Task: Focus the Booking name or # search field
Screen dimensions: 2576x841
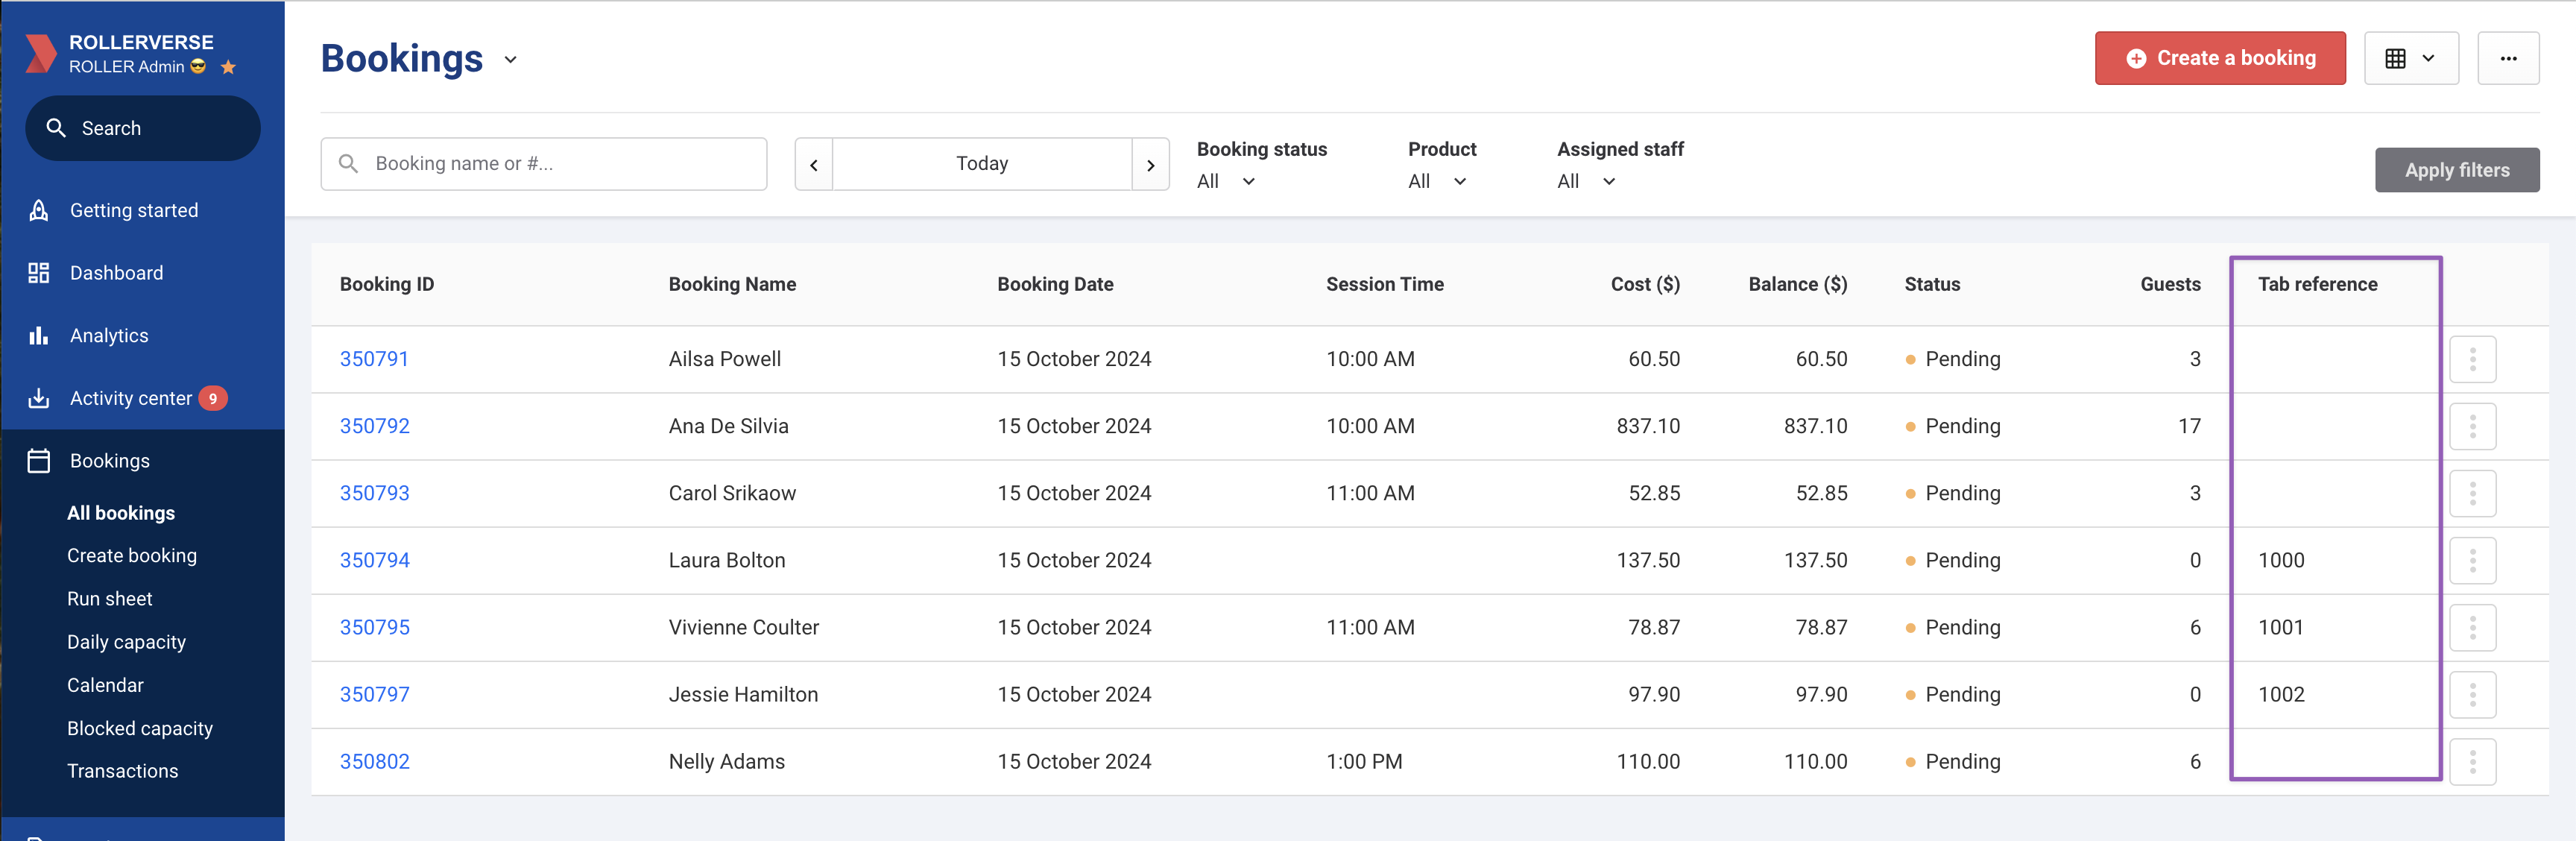Action: pos(544,164)
